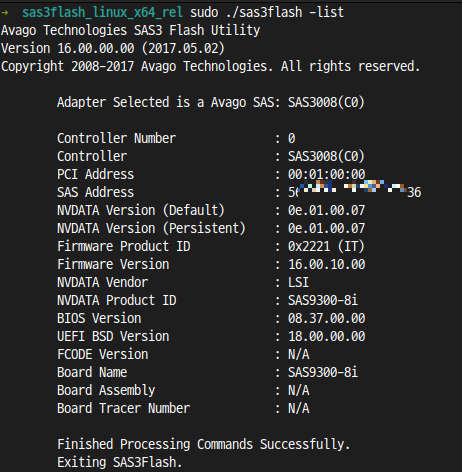Click the UEFI BSD Version value 18.00.00.00

[327, 336]
